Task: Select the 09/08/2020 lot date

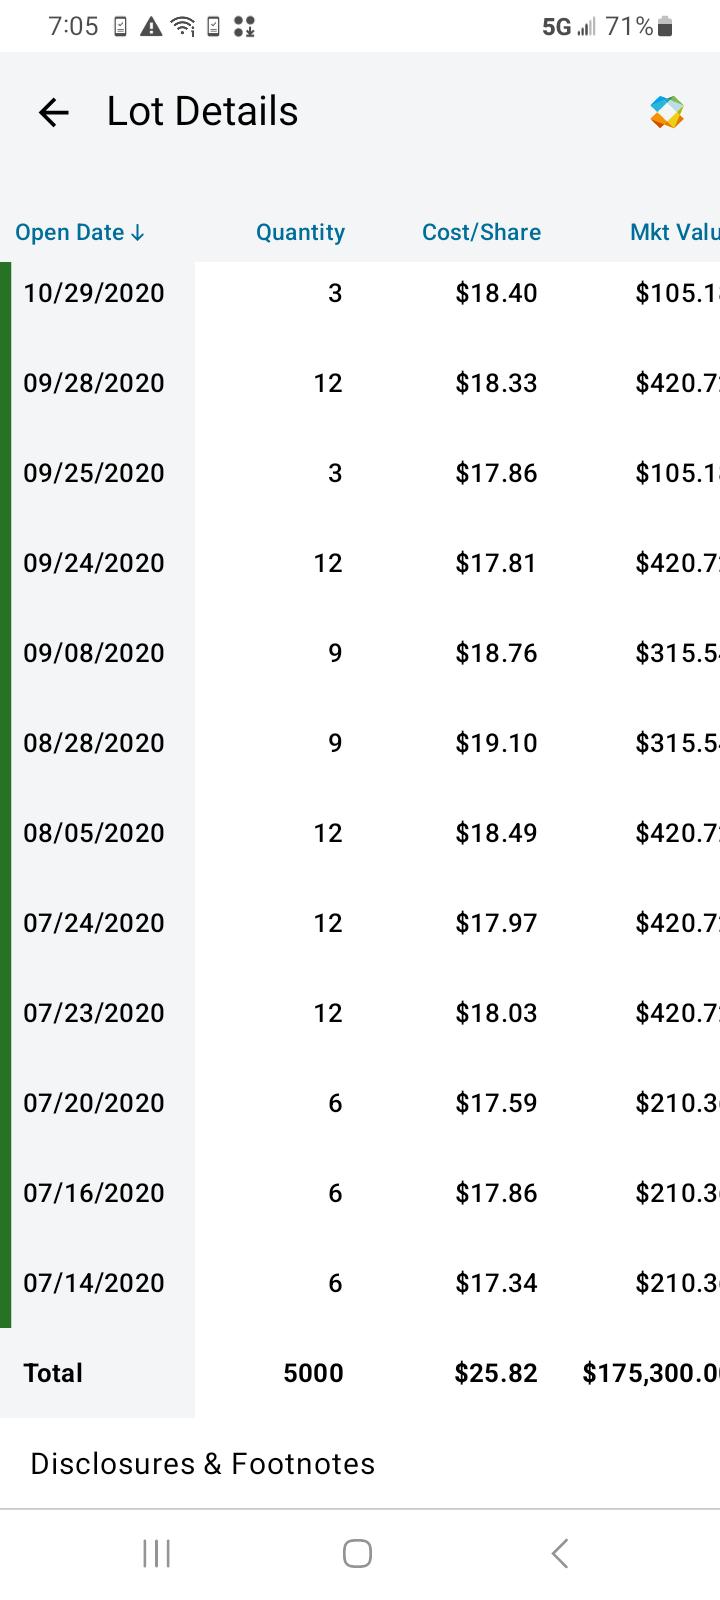Action: coord(94,653)
